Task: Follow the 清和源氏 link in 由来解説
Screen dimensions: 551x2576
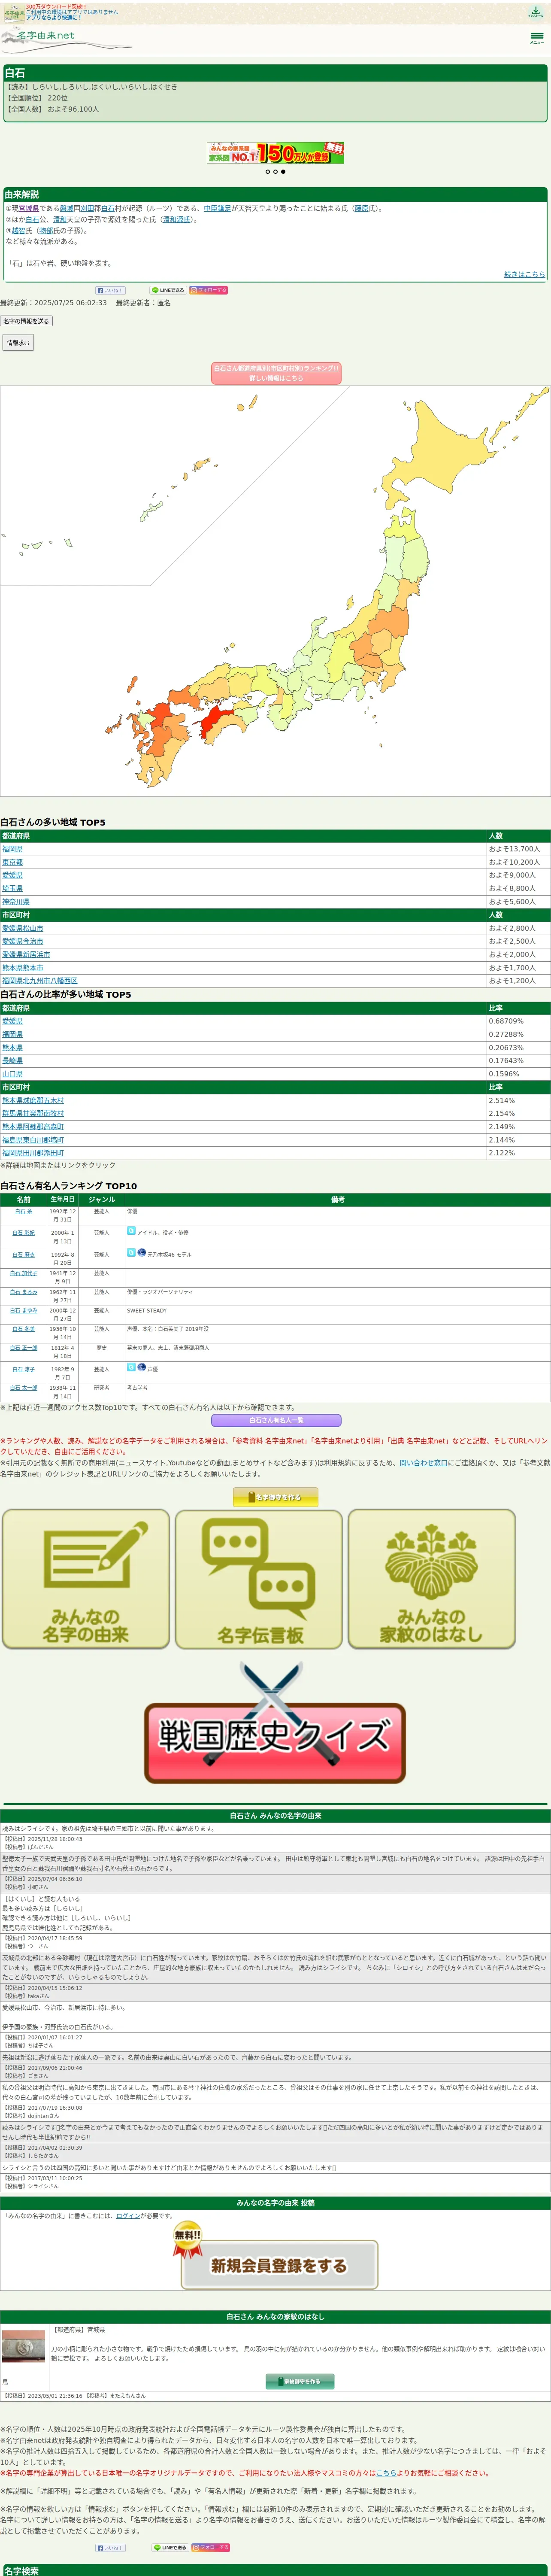Action: (176, 220)
